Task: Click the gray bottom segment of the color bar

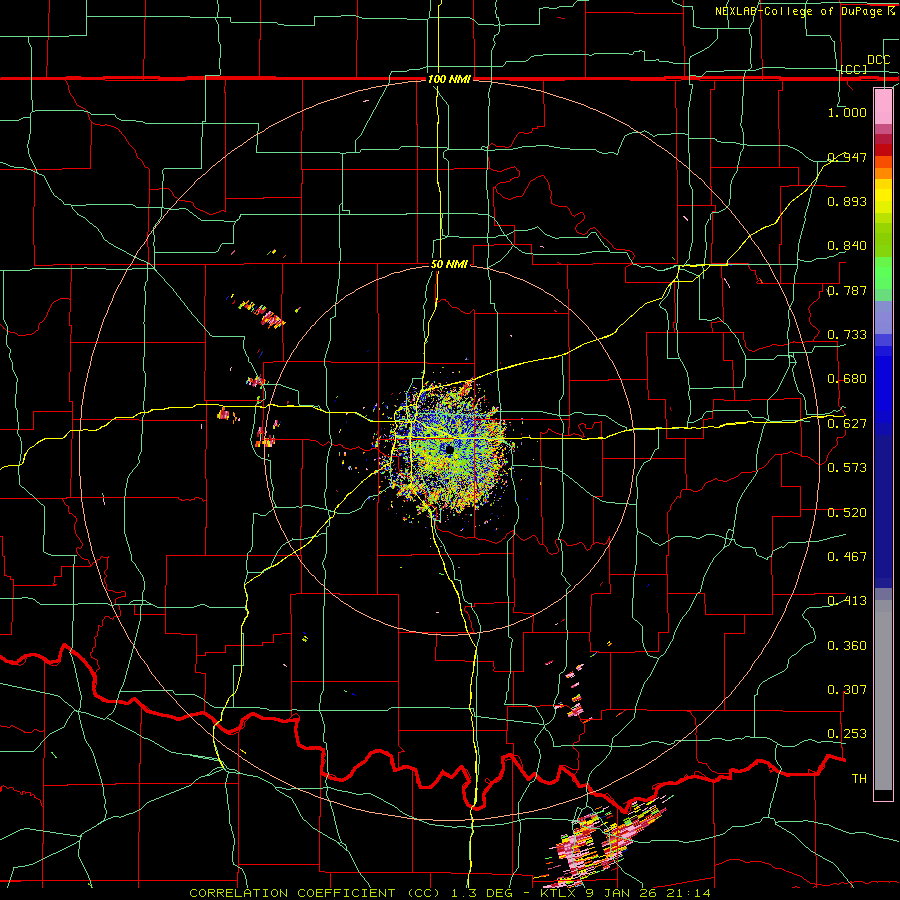Action: pyautogui.click(x=883, y=695)
